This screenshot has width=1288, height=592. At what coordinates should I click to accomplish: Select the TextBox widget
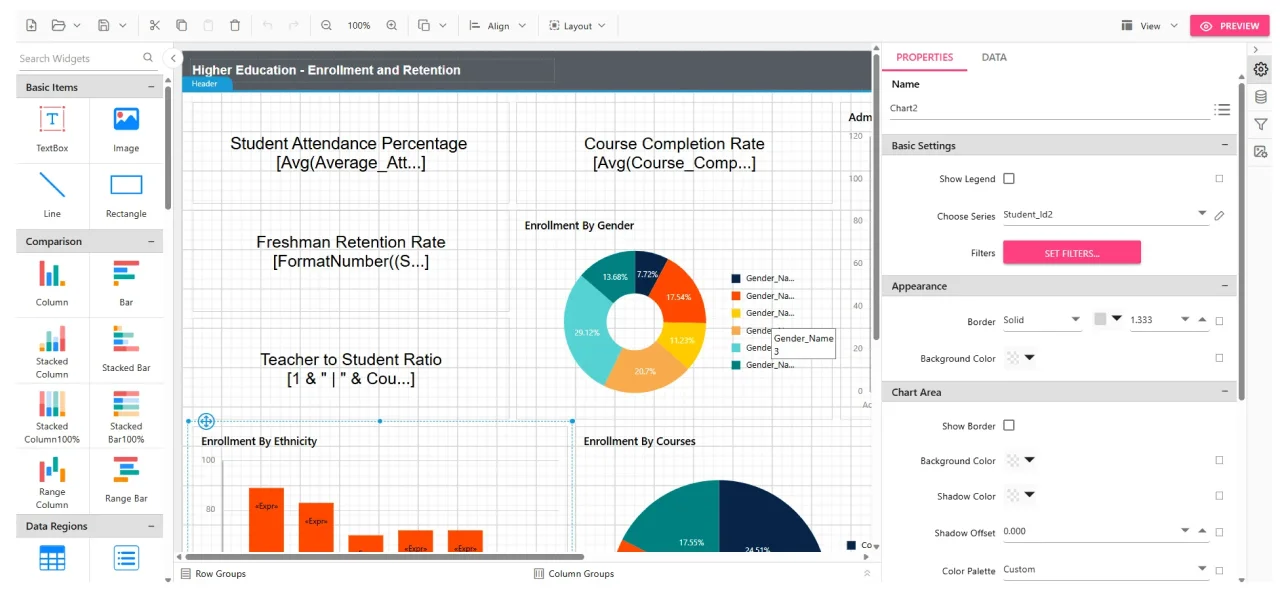point(52,130)
